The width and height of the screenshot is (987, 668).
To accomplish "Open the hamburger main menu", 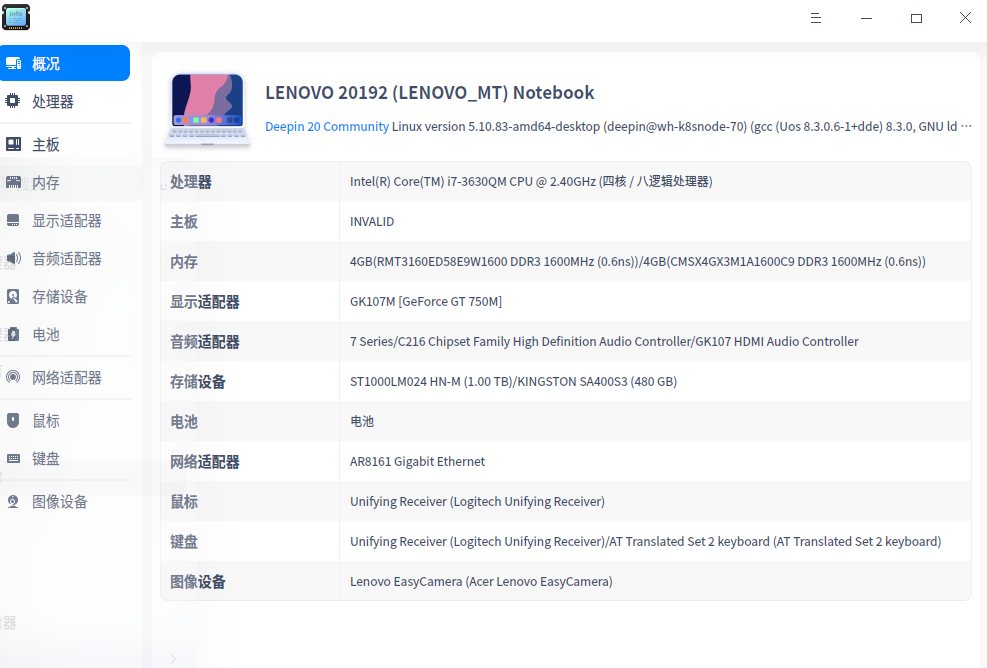I will (x=816, y=18).
